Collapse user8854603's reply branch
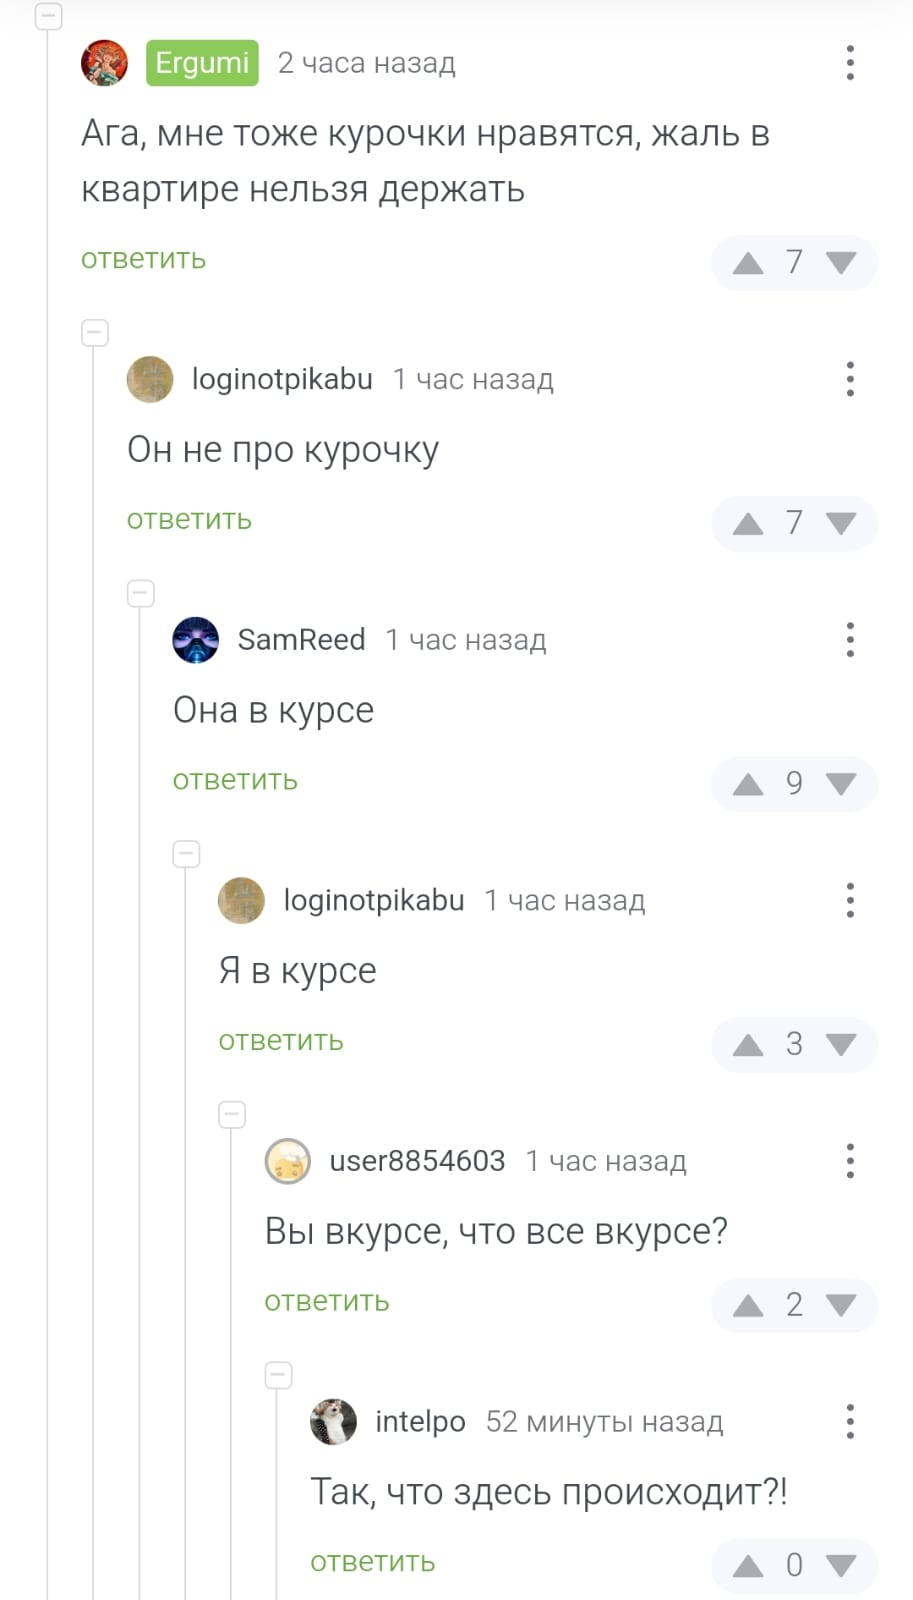 232,1114
